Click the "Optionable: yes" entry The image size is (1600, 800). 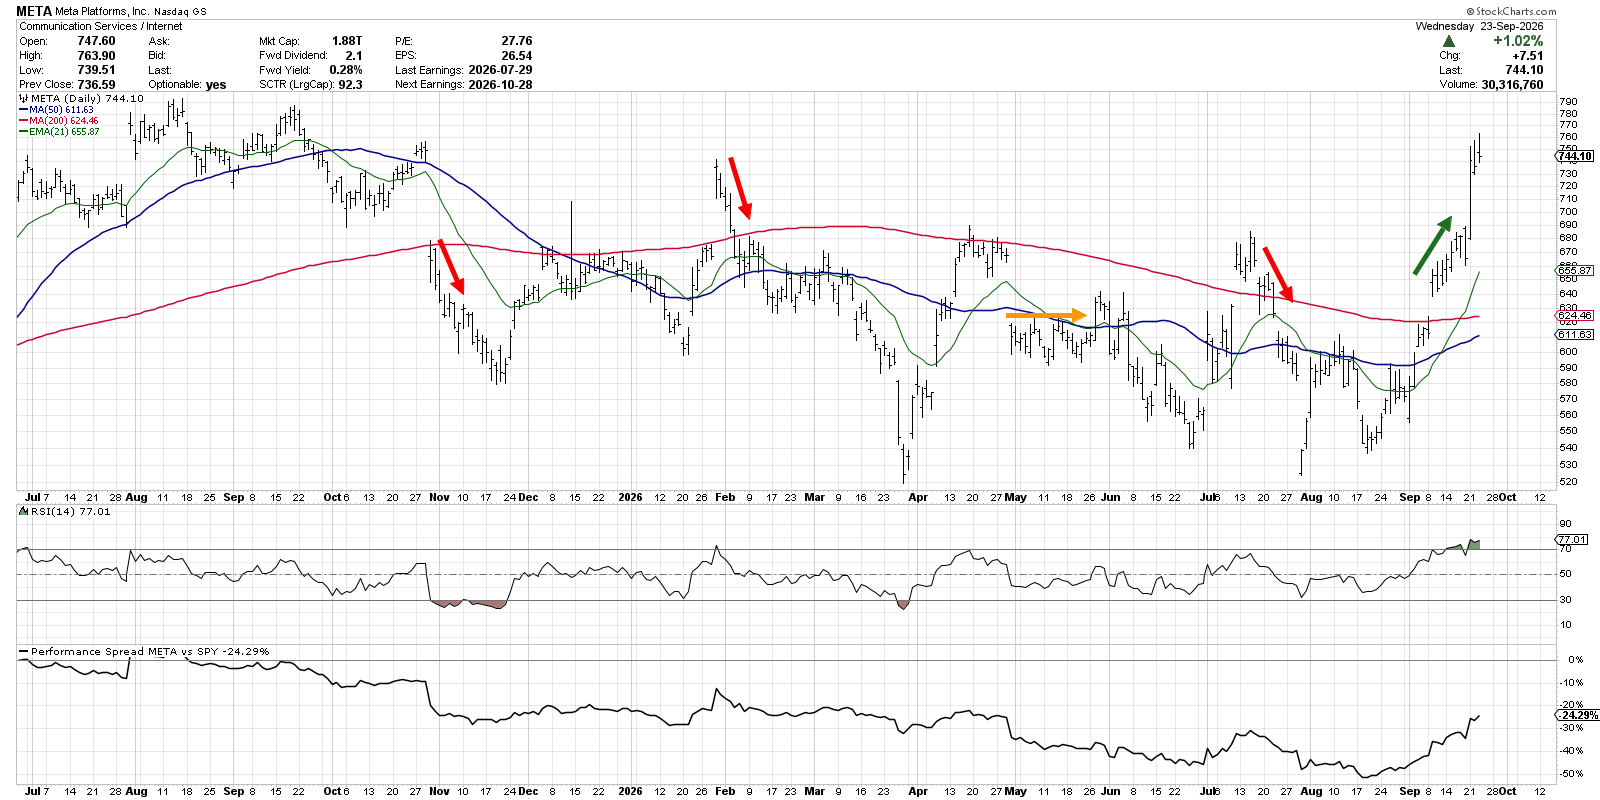(187, 85)
